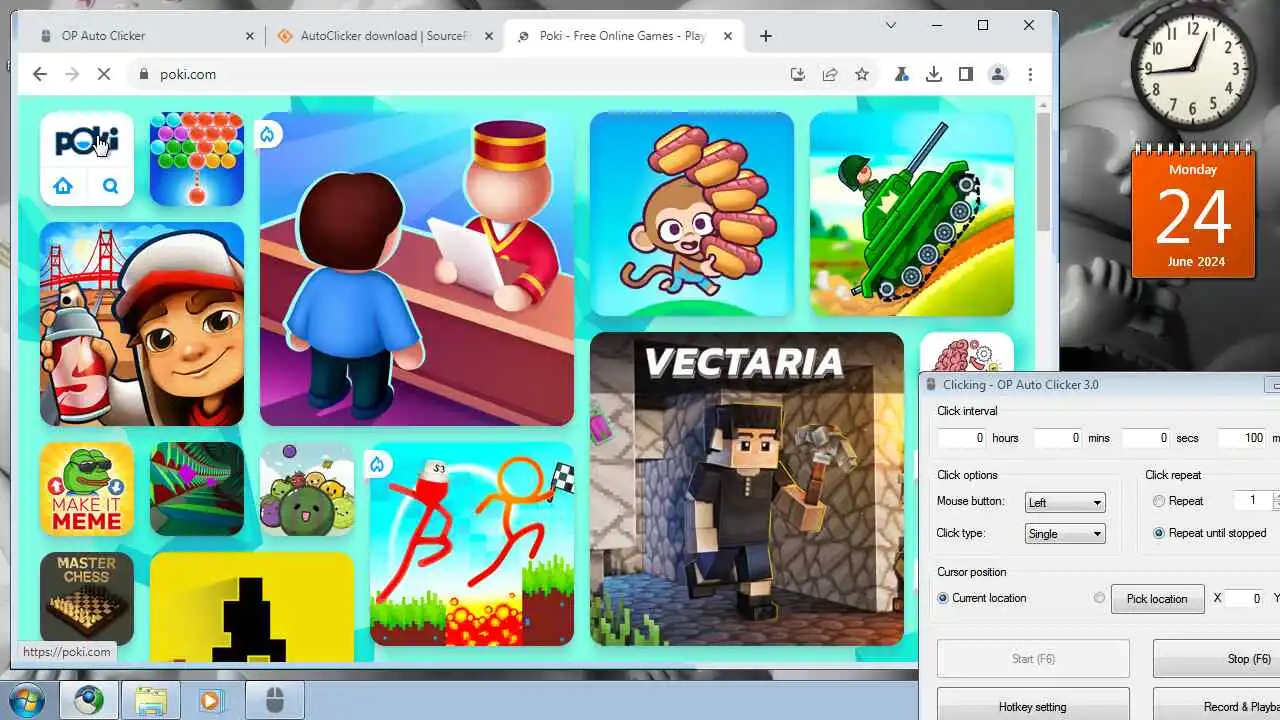Open the colorful tunnel game thumbnail
1280x720 pixels.
197,489
